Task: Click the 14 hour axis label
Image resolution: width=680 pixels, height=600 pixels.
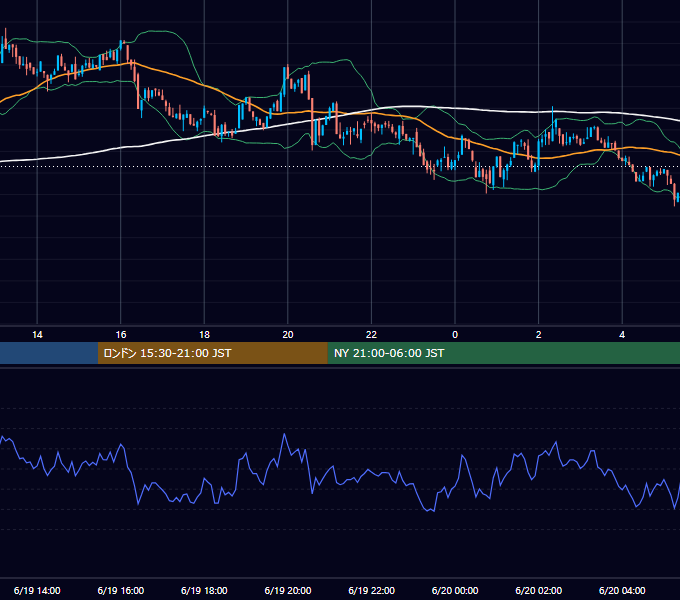Action: pos(37,335)
